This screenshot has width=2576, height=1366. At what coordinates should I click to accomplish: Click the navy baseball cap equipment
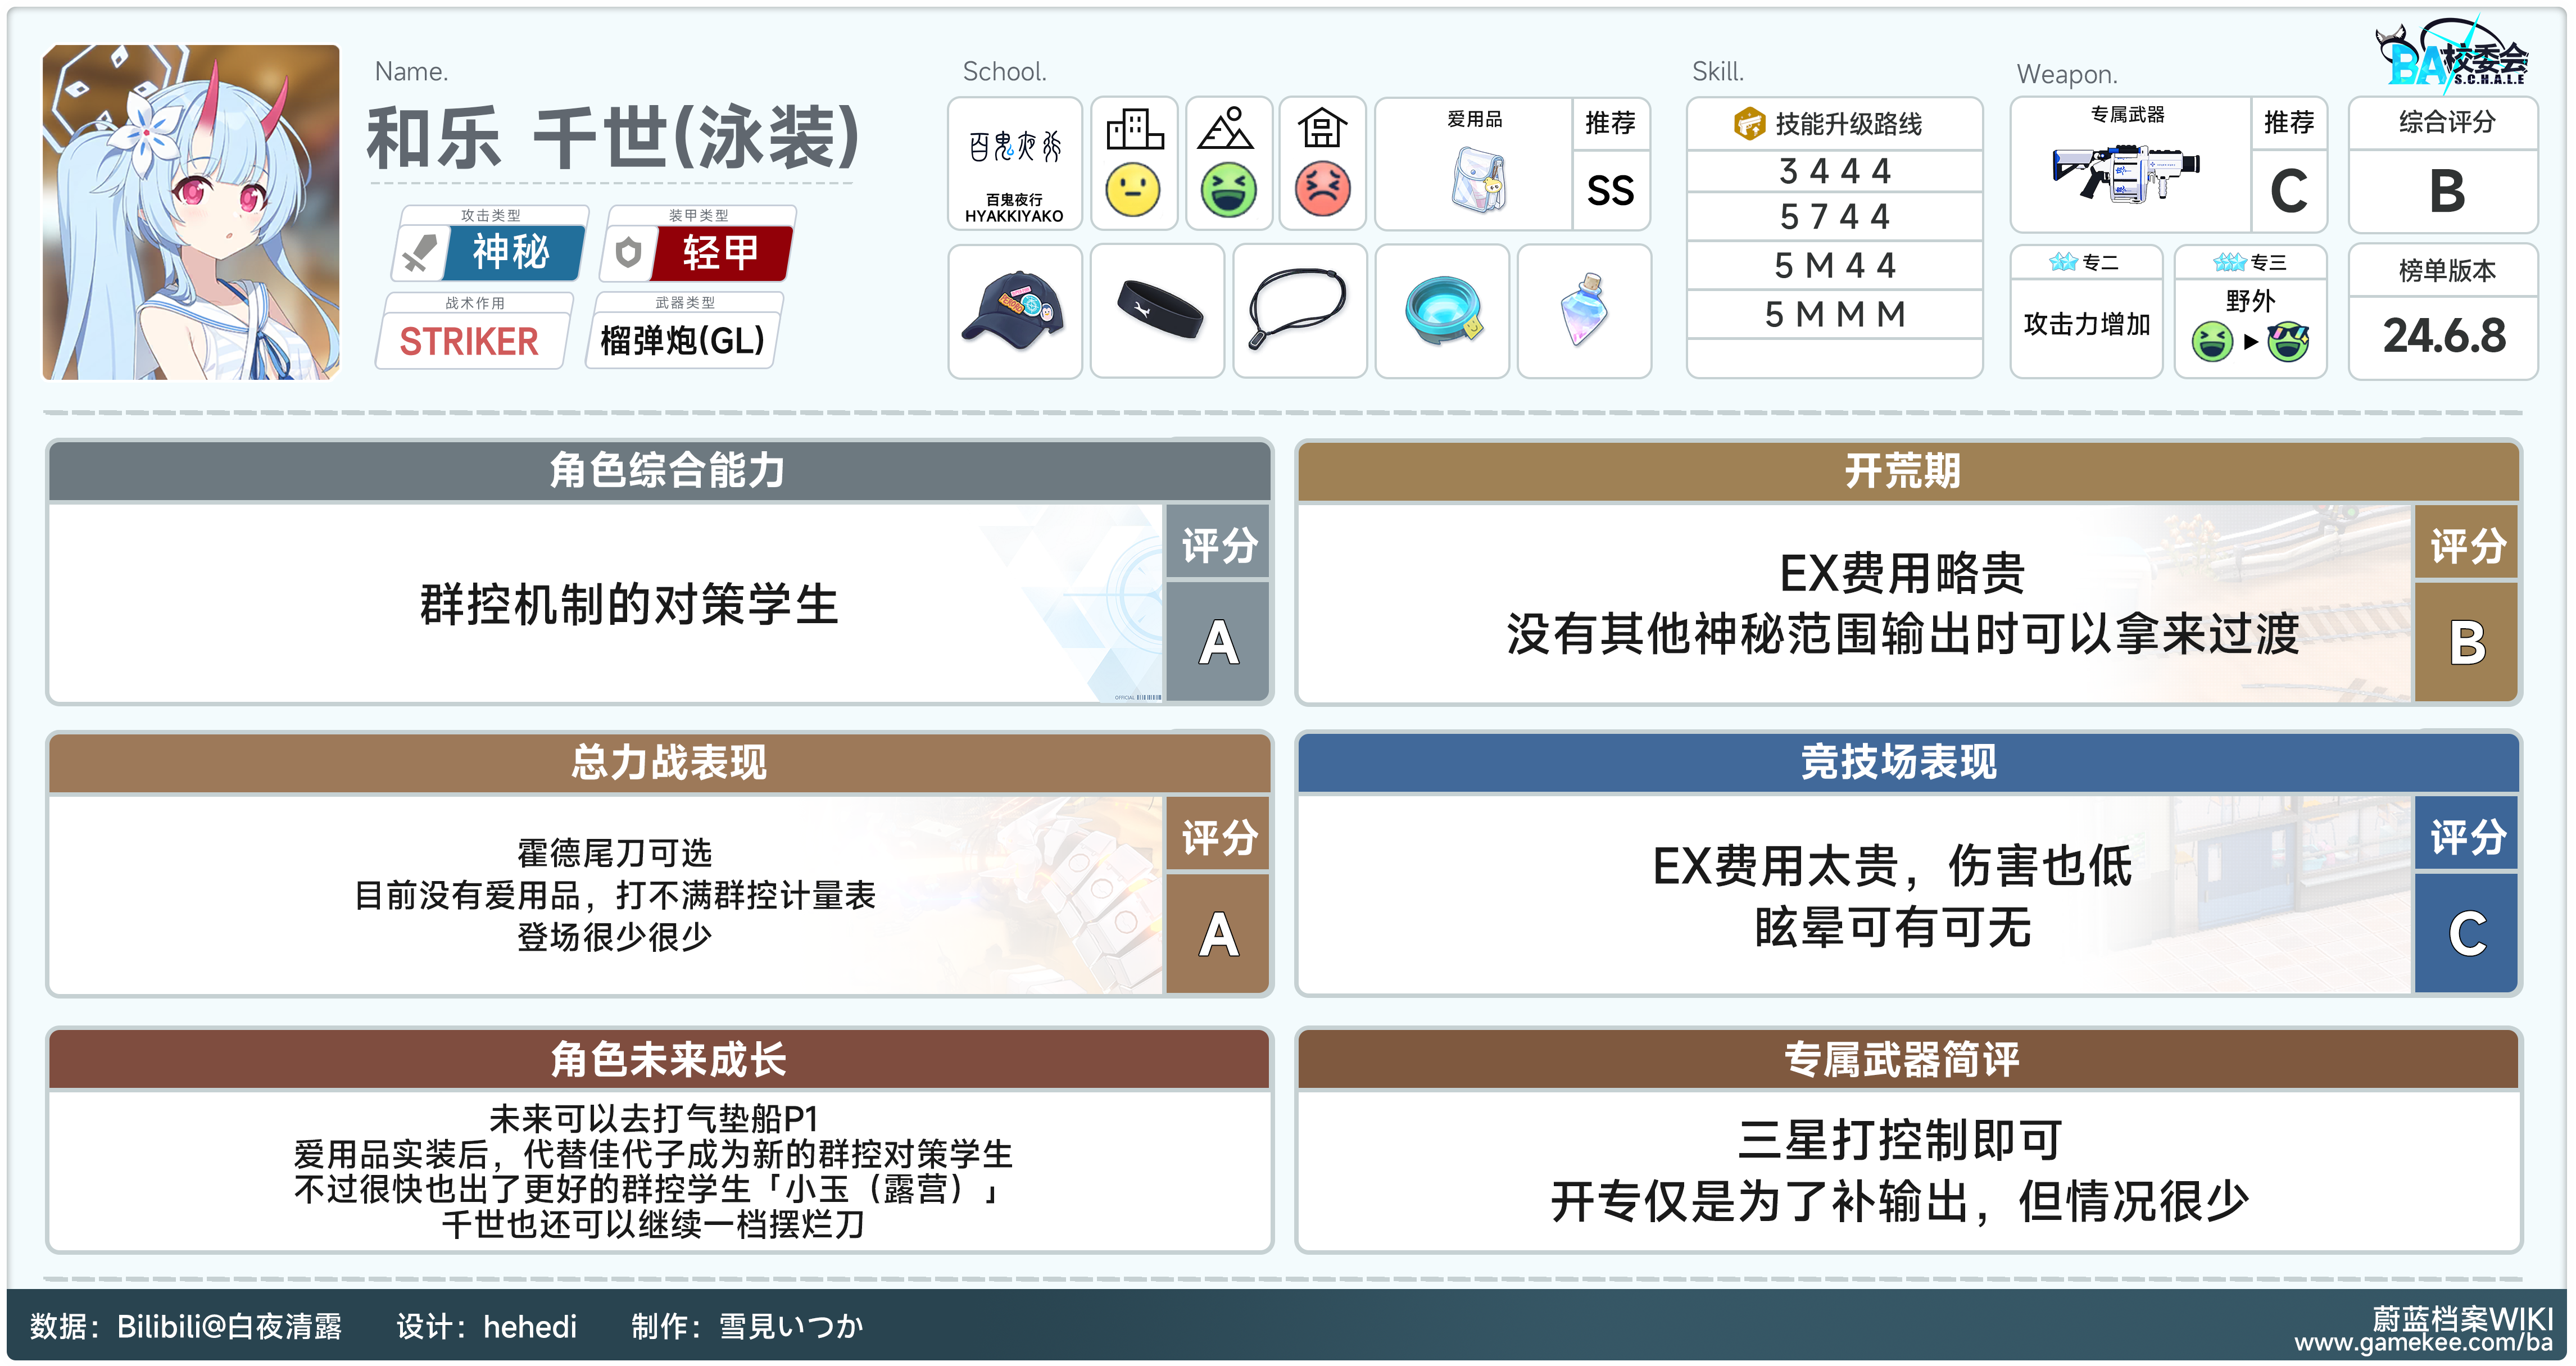[x=1014, y=311]
